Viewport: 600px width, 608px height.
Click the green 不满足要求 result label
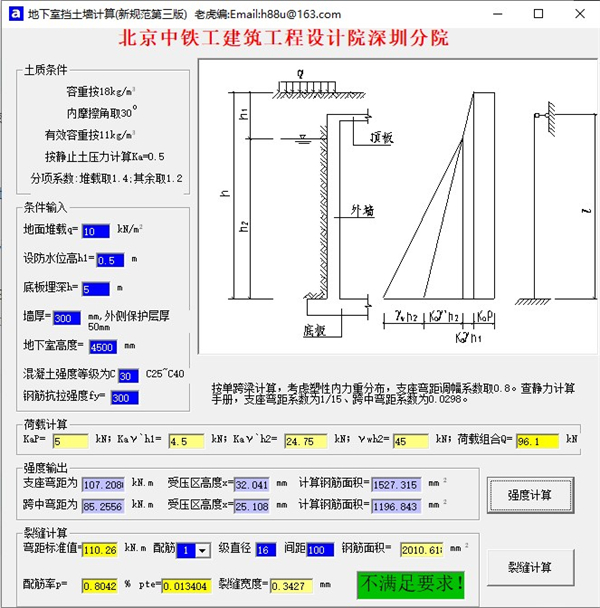click(411, 585)
